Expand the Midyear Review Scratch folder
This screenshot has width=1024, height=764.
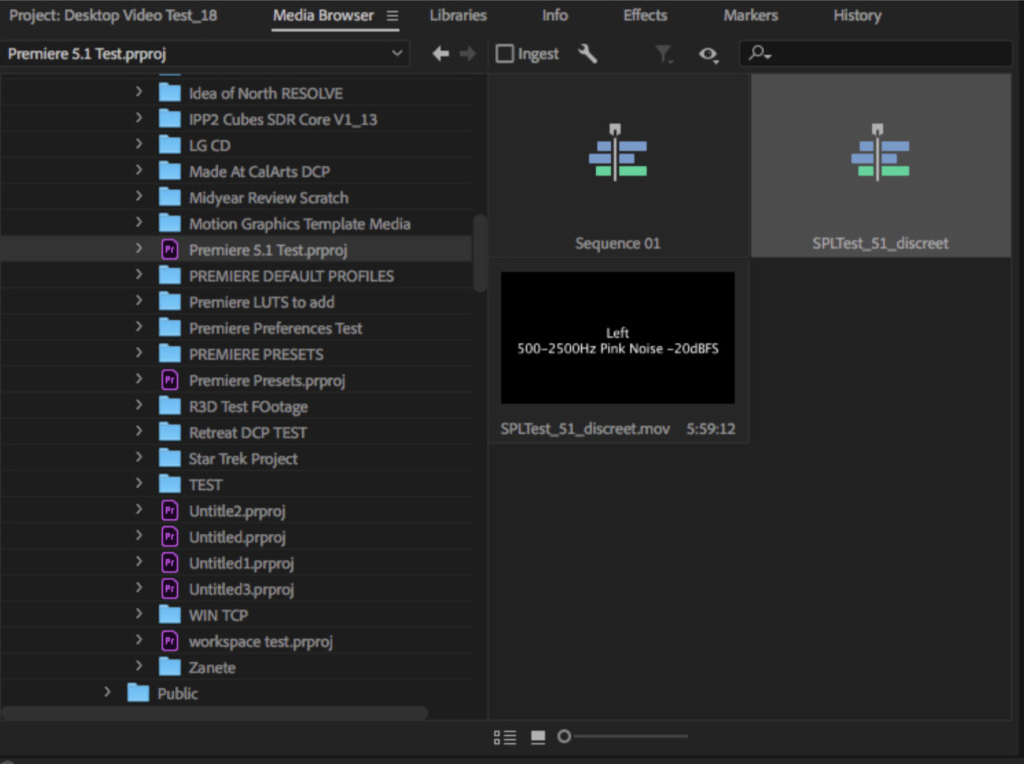[x=139, y=197]
